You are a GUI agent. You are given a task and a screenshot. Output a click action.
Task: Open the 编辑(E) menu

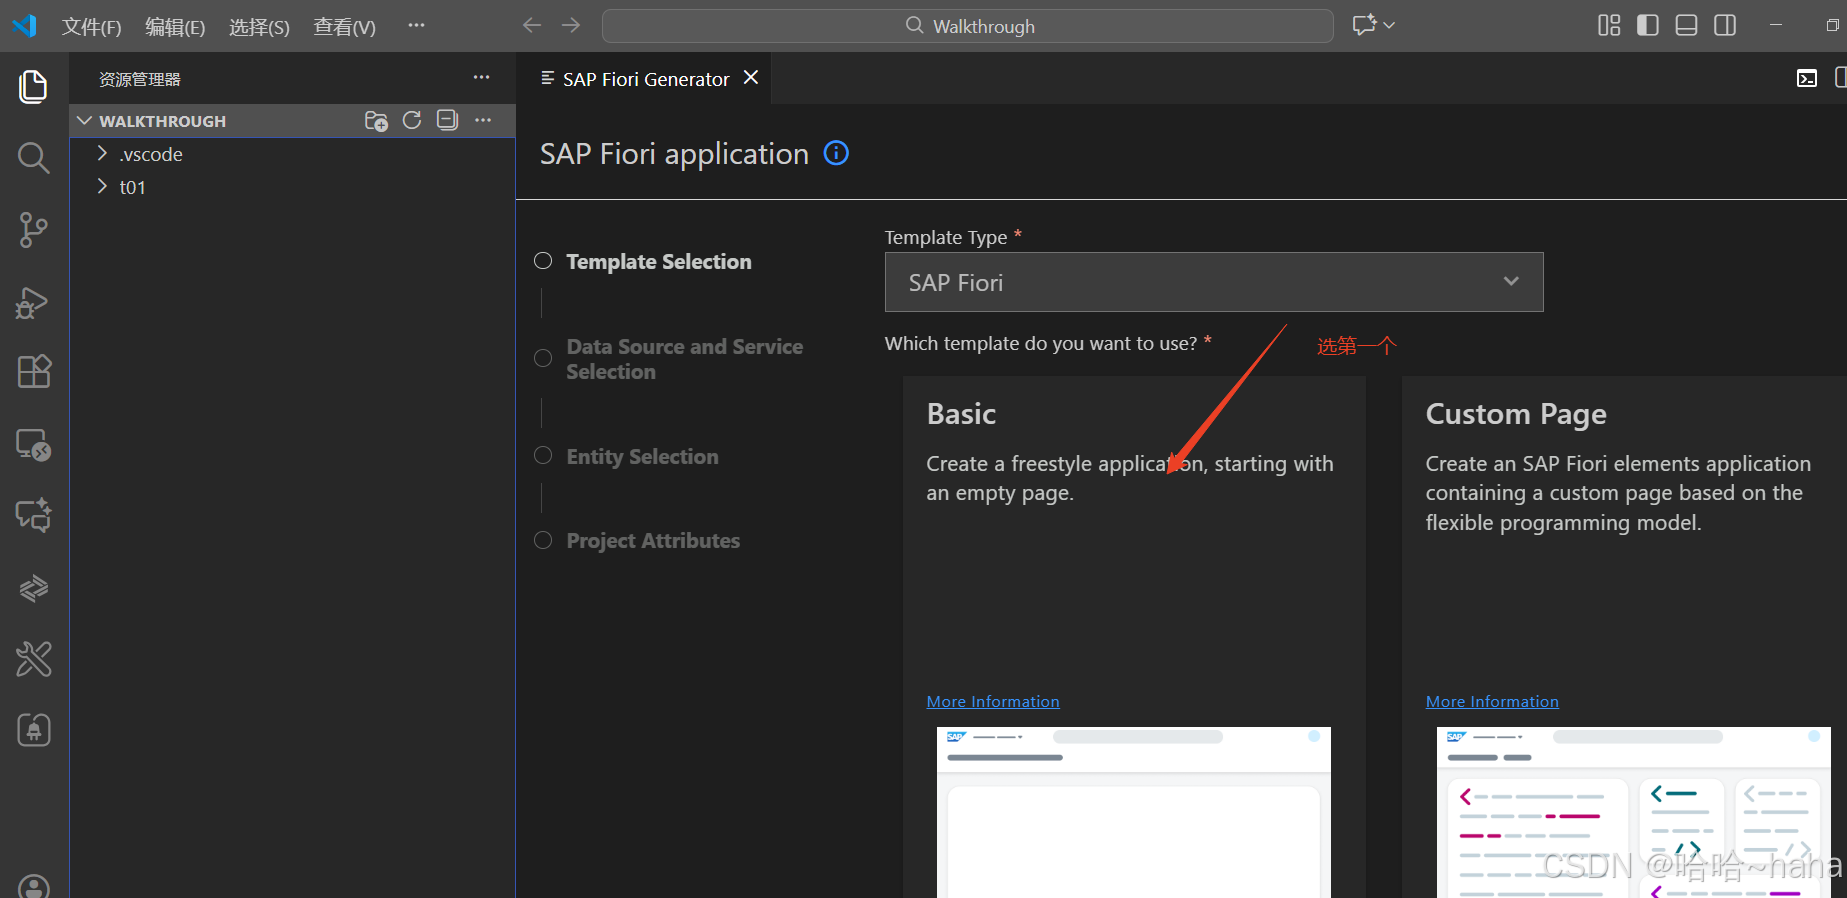pyautogui.click(x=175, y=27)
